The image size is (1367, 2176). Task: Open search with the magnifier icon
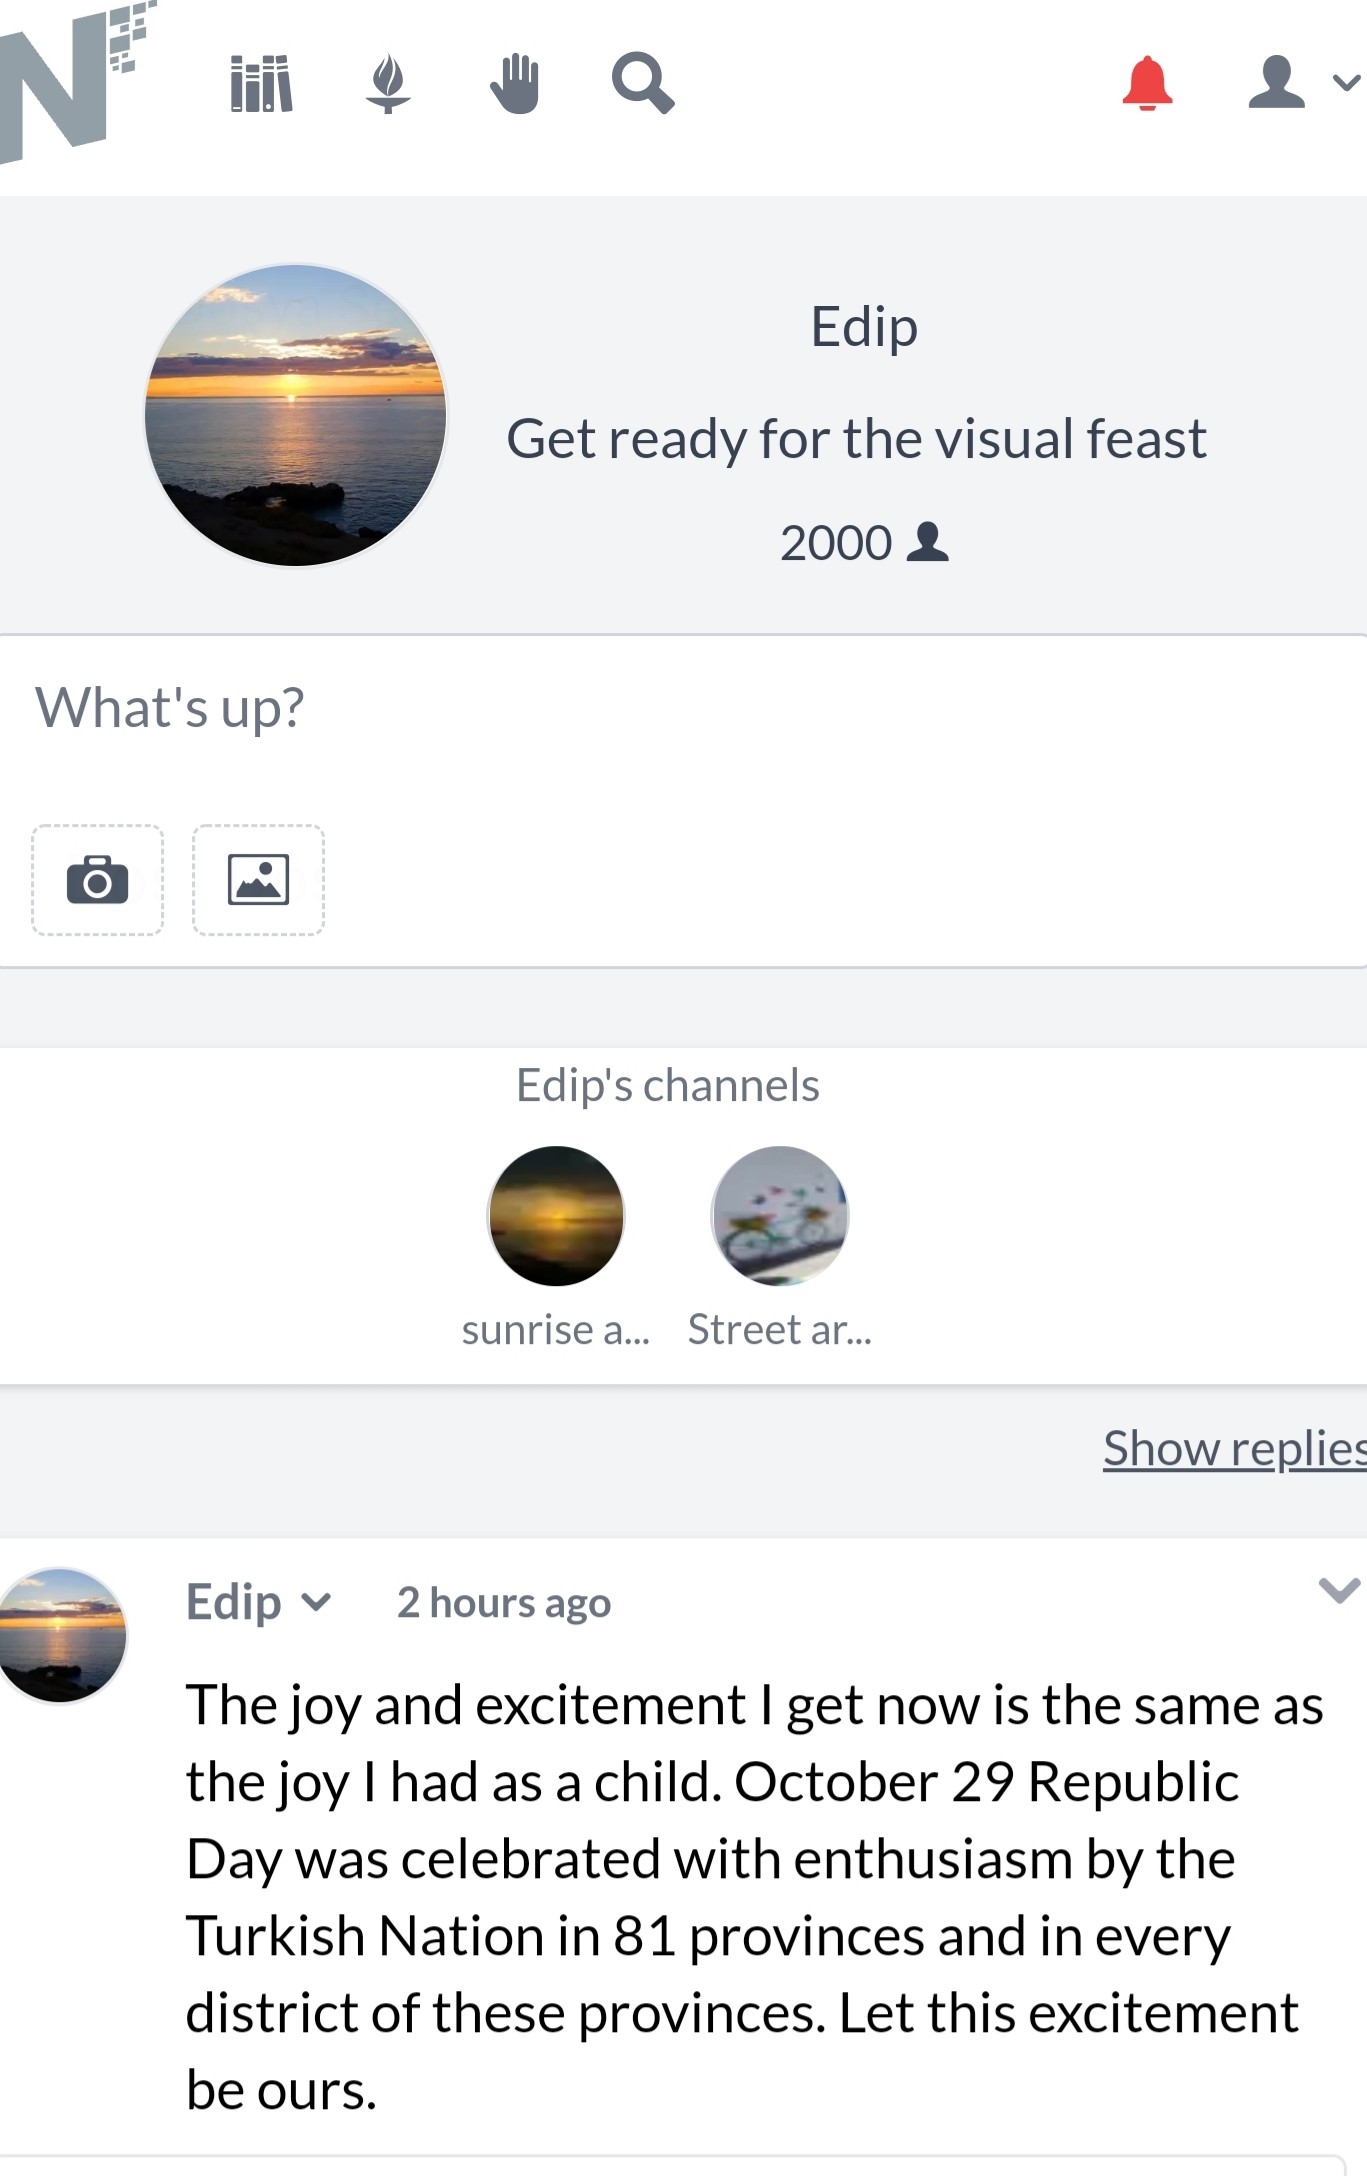[643, 84]
